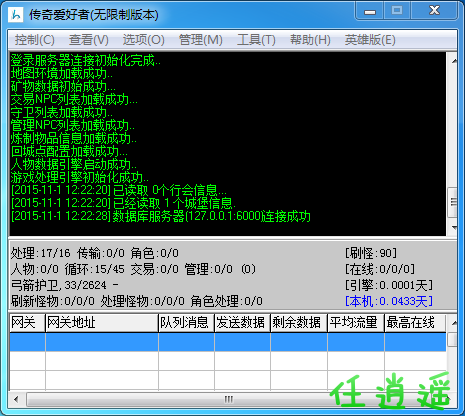This screenshot has height=416, width=465.
Task: Click log panel scroll-down arrow
Action: [454, 228]
